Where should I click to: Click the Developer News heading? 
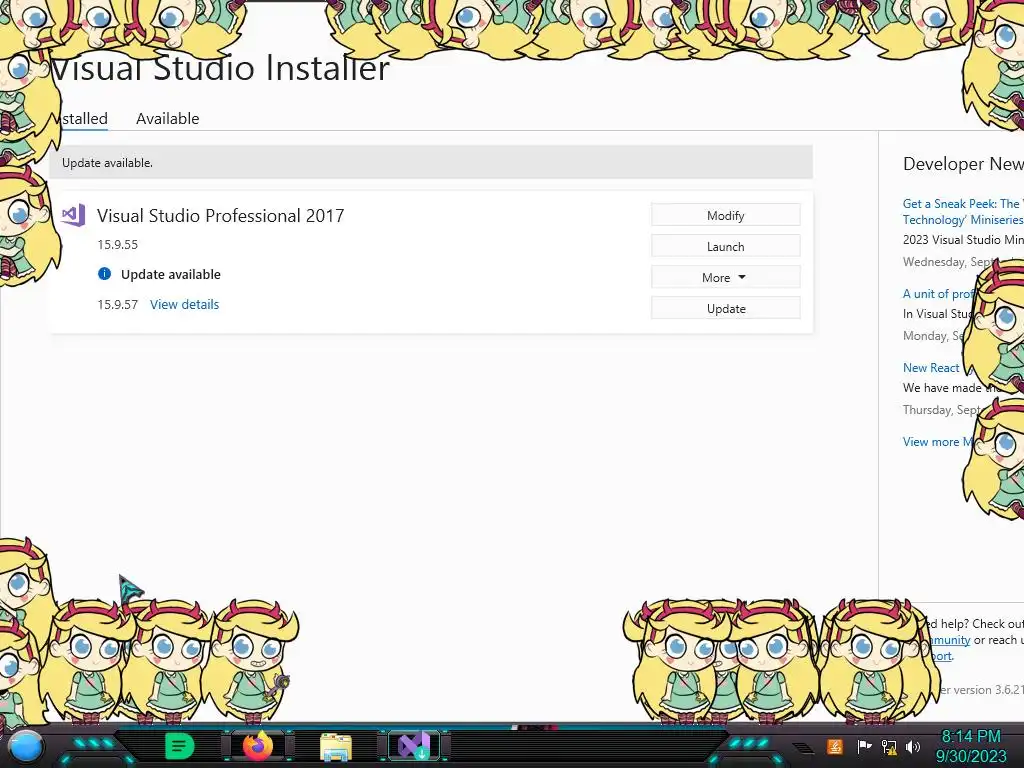click(963, 164)
